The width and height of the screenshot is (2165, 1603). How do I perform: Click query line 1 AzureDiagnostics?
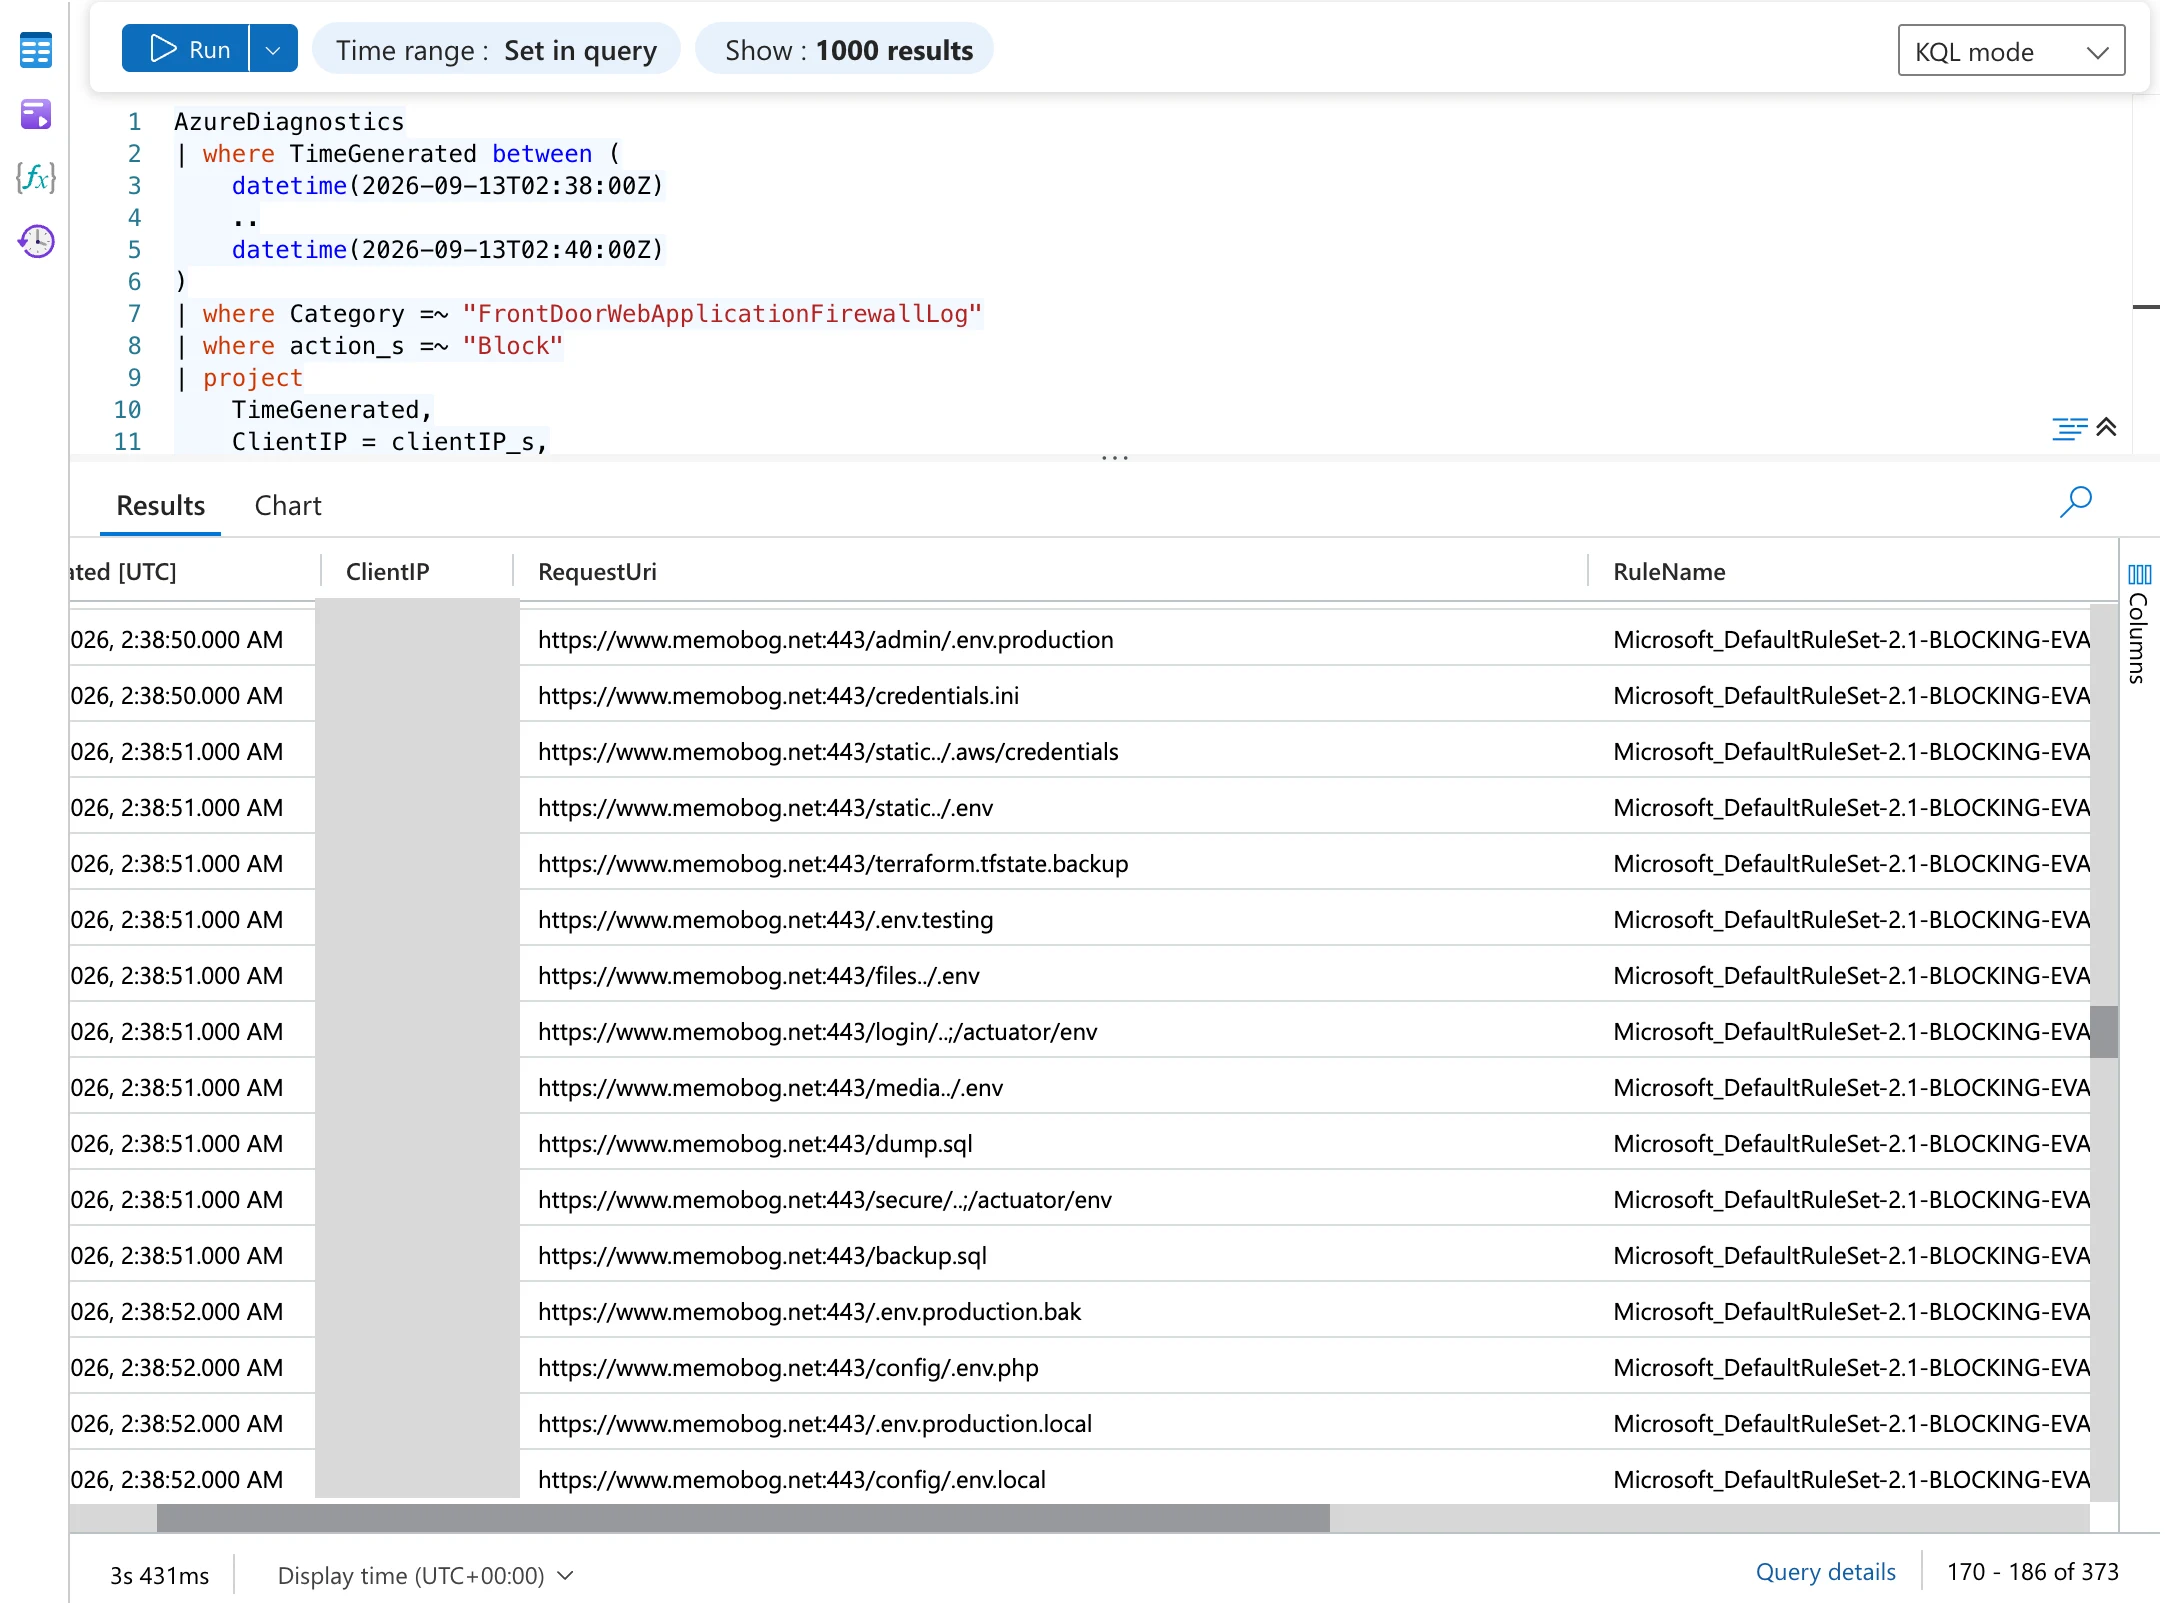tap(289, 122)
